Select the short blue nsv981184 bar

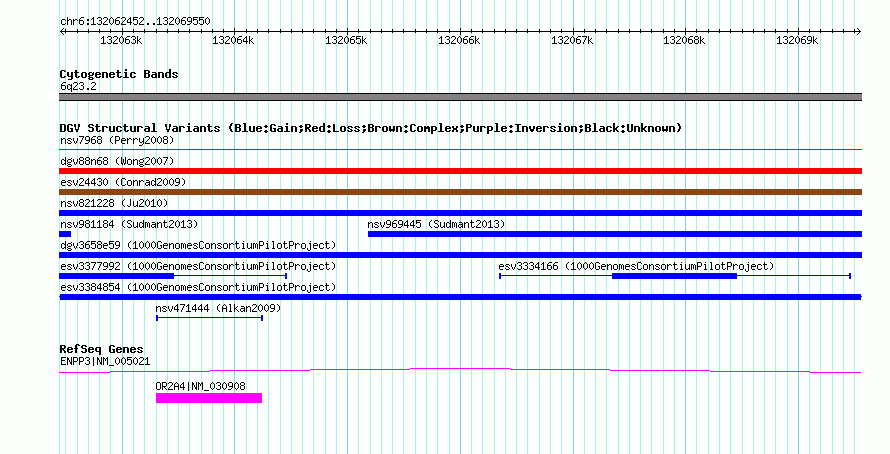(x=65, y=234)
